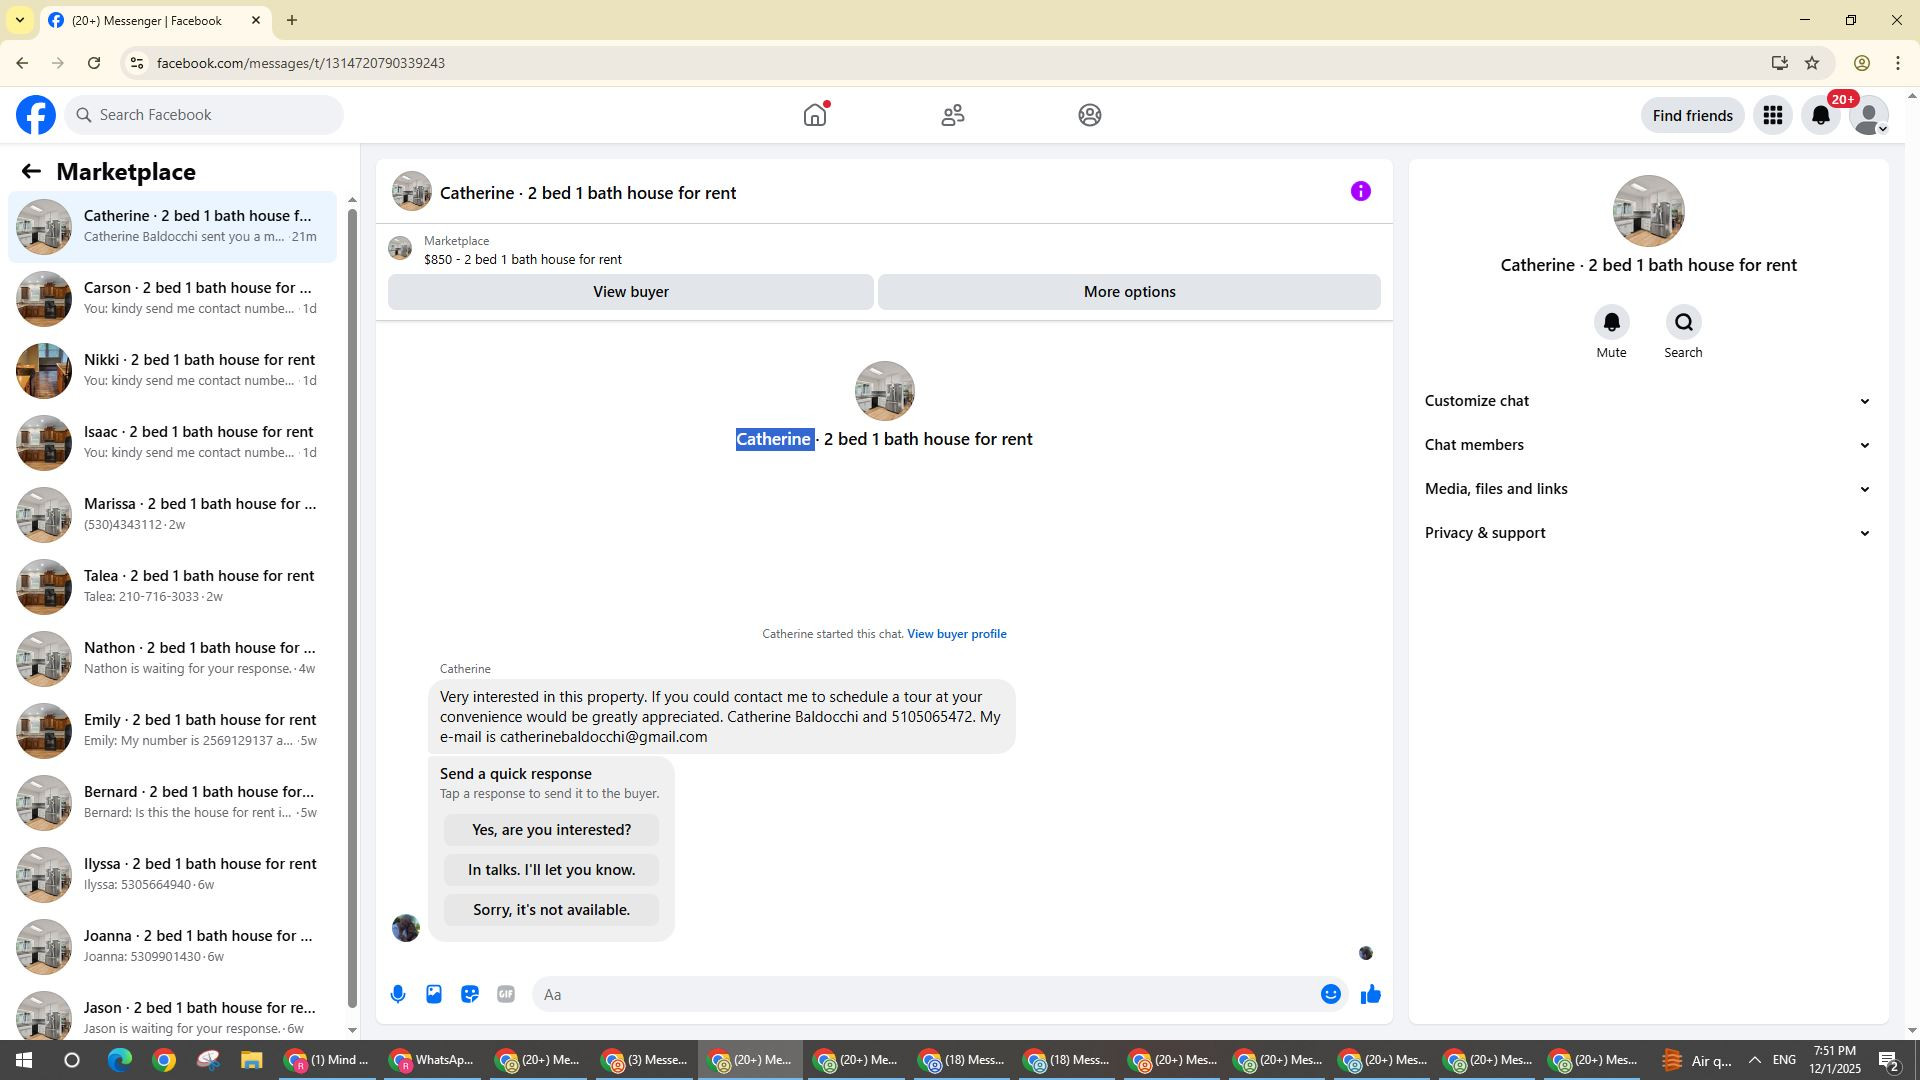
Task: Search in this conversation
Action: click(1683, 322)
